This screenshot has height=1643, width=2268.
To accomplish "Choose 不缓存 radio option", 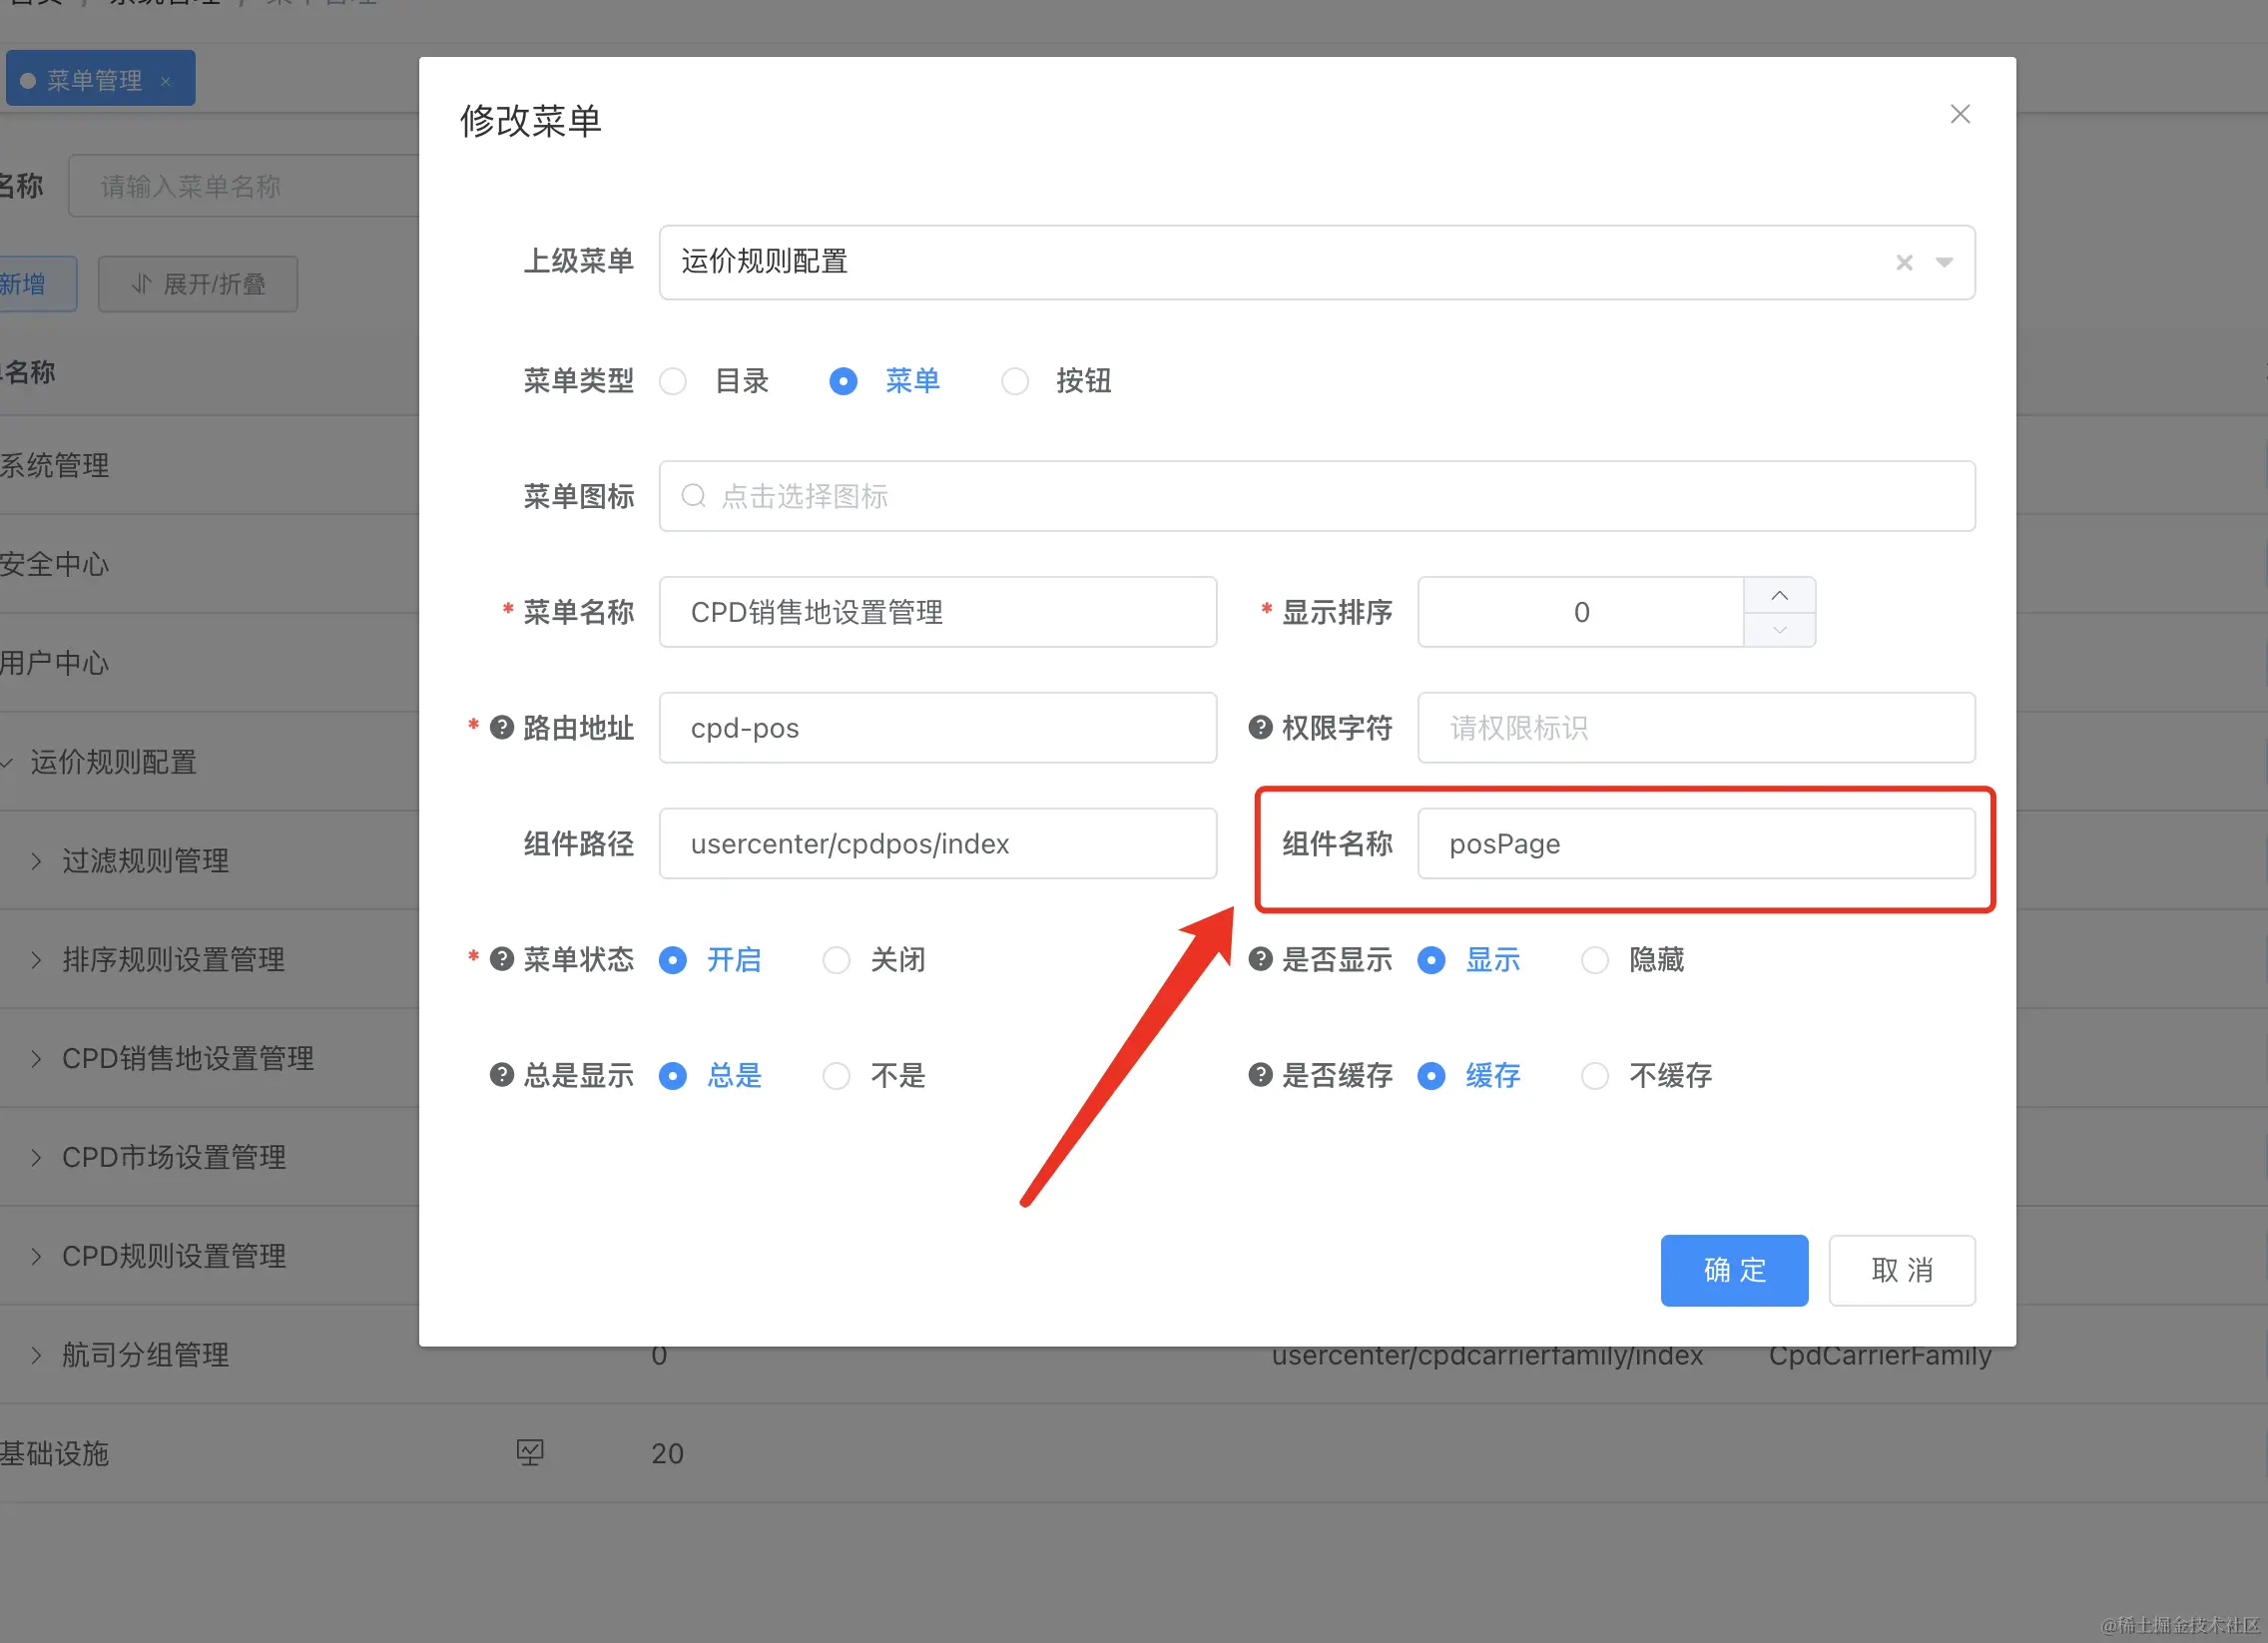I will pos(1595,1076).
